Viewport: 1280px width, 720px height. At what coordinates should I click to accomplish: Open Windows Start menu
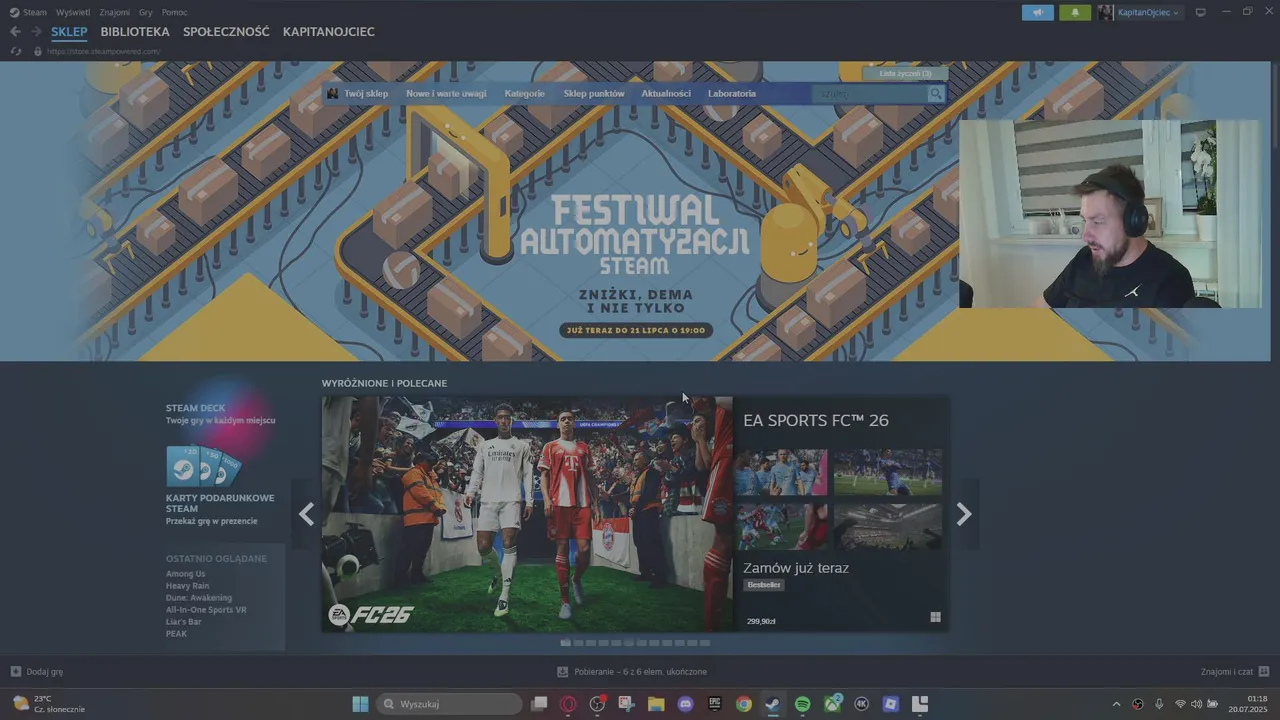point(360,704)
